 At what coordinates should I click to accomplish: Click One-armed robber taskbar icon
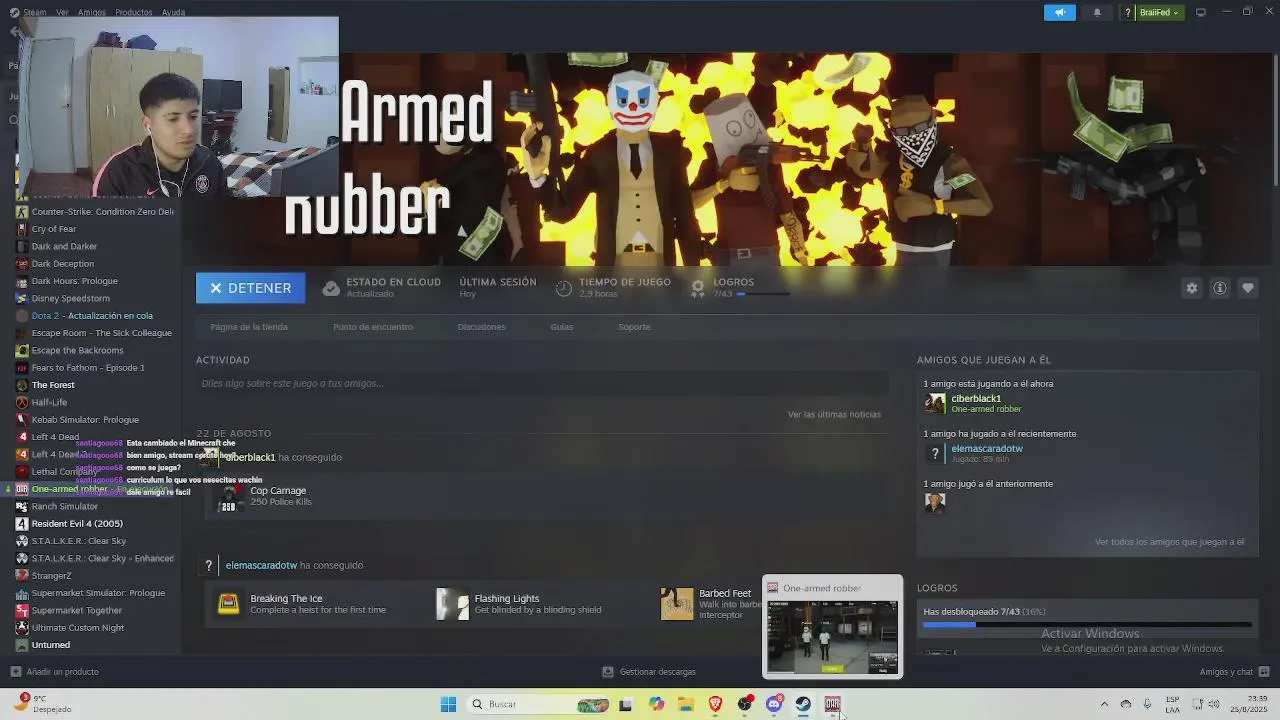(x=832, y=704)
